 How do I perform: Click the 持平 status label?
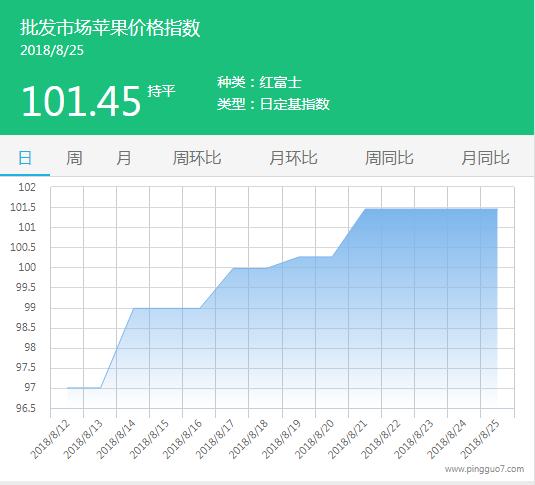161,91
